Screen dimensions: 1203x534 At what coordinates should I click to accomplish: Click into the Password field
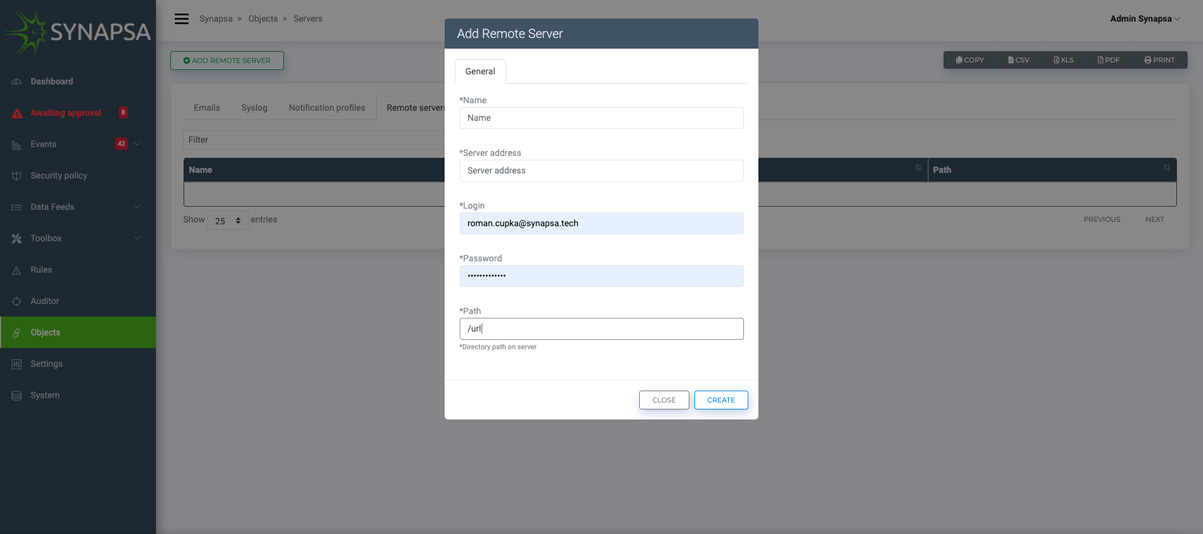pyautogui.click(x=601, y=276)
